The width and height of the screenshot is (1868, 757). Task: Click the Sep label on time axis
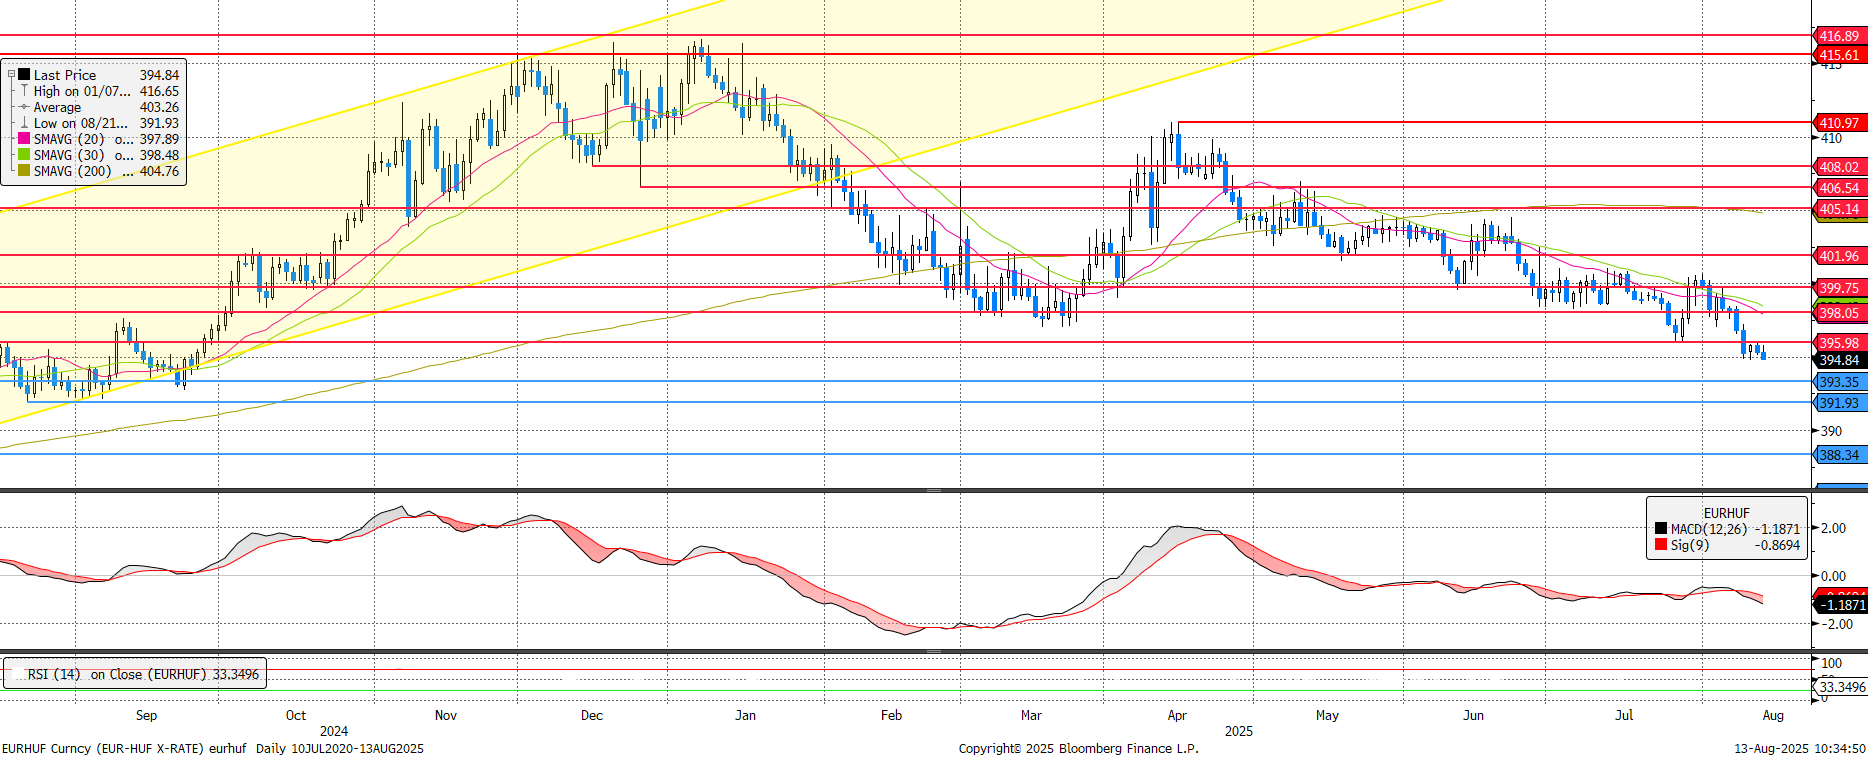click(x=146, y=715)
